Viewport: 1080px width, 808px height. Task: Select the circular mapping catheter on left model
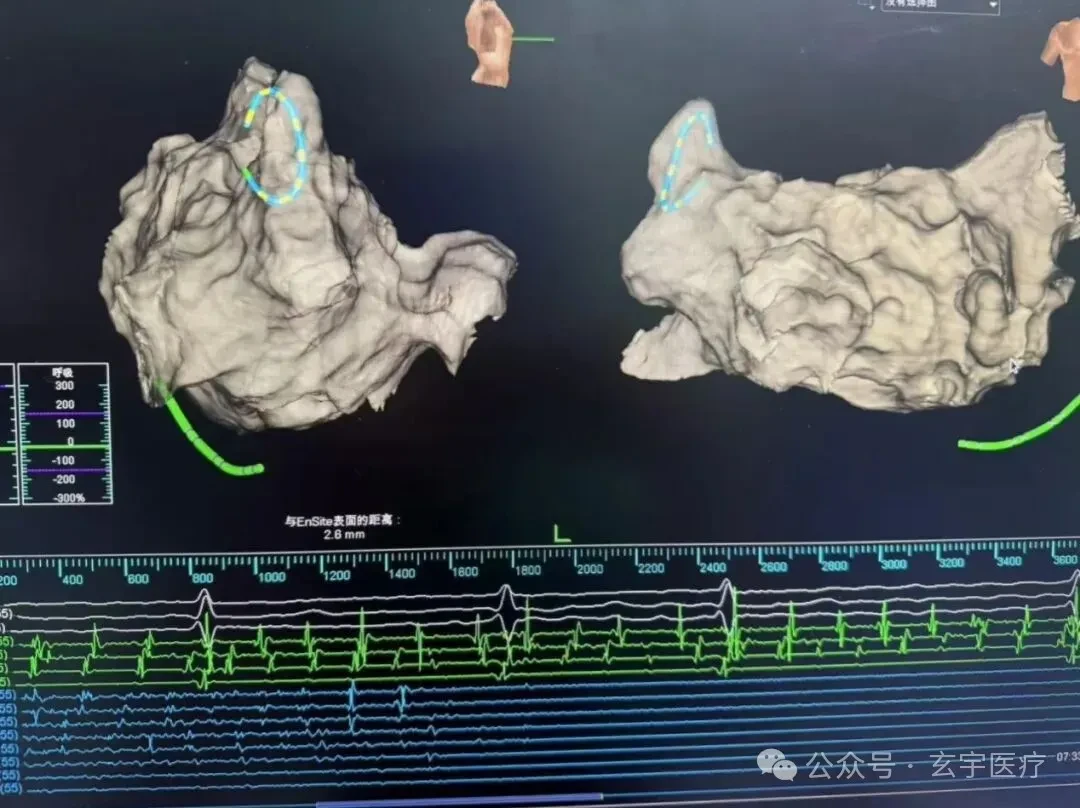(x=275, y=147)
